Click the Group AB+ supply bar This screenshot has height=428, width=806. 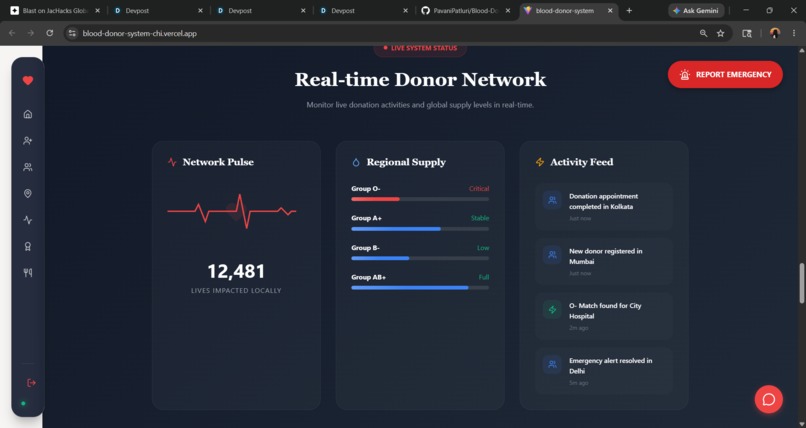coord(420,288)
